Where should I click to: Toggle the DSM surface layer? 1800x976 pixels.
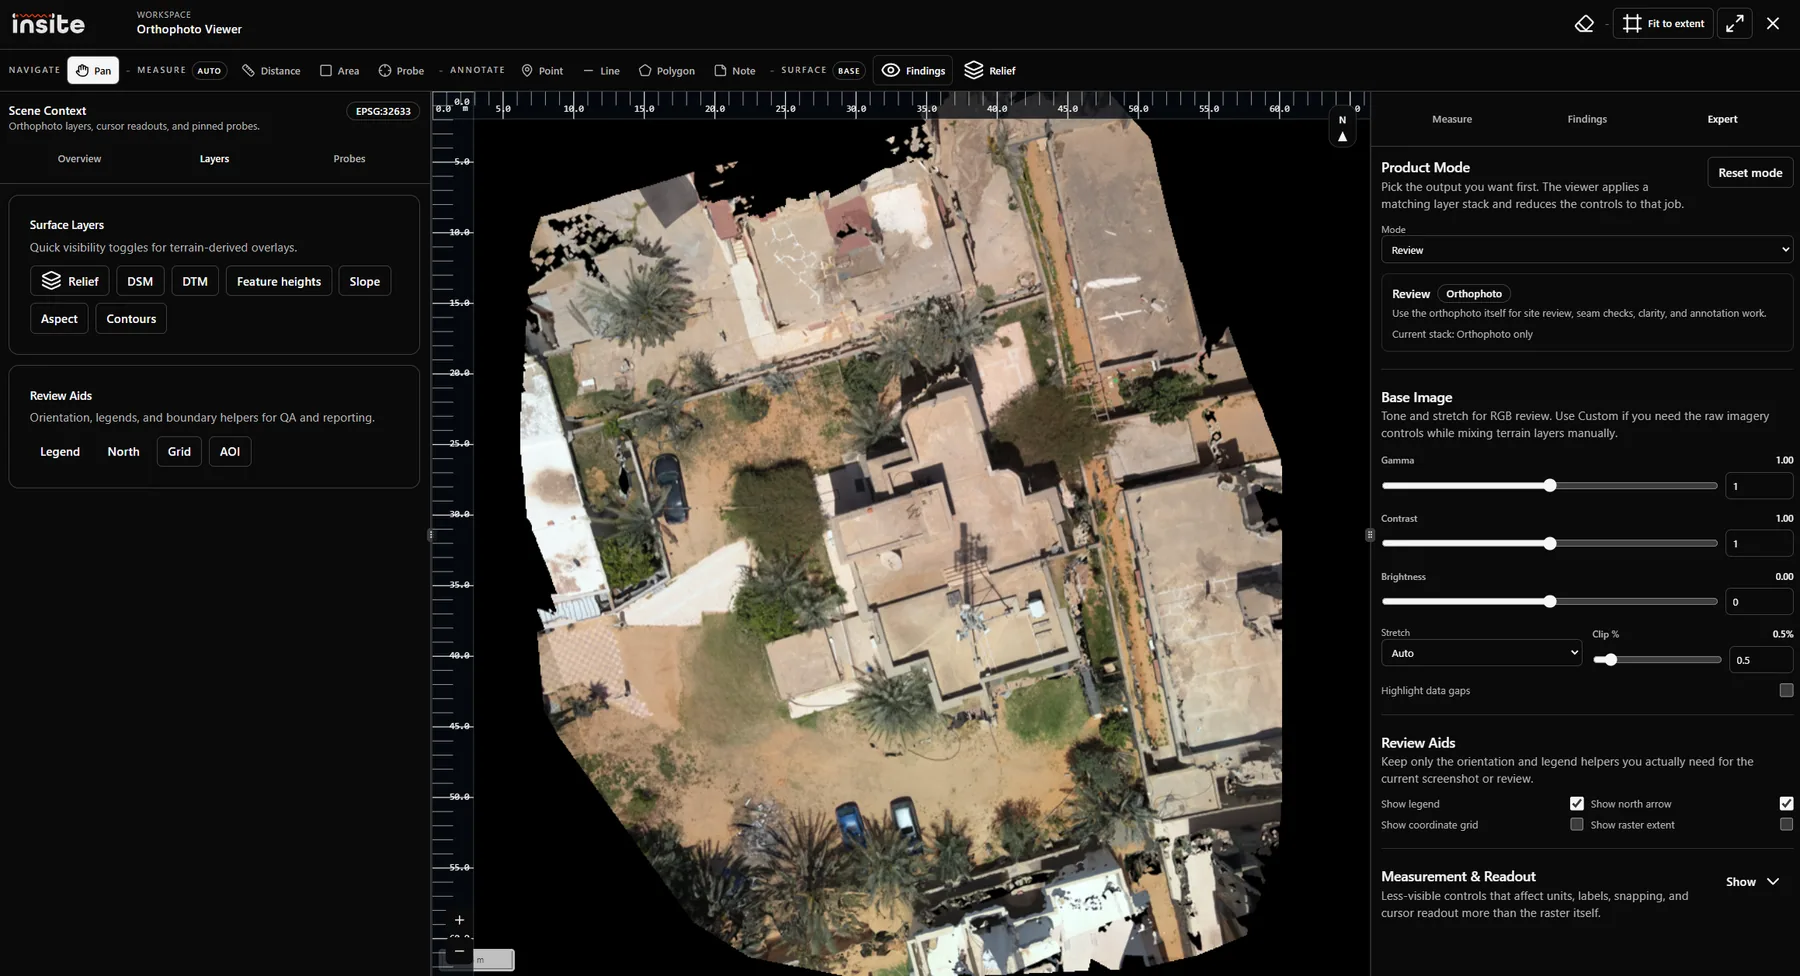coord(140,282)
